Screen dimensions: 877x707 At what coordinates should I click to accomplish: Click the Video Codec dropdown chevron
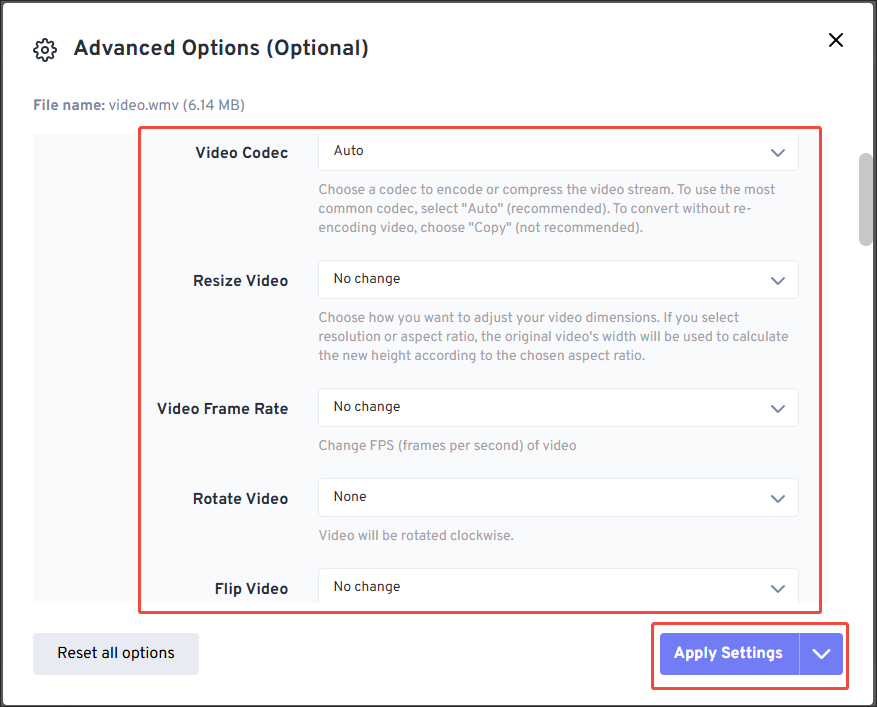coord(778,152)
